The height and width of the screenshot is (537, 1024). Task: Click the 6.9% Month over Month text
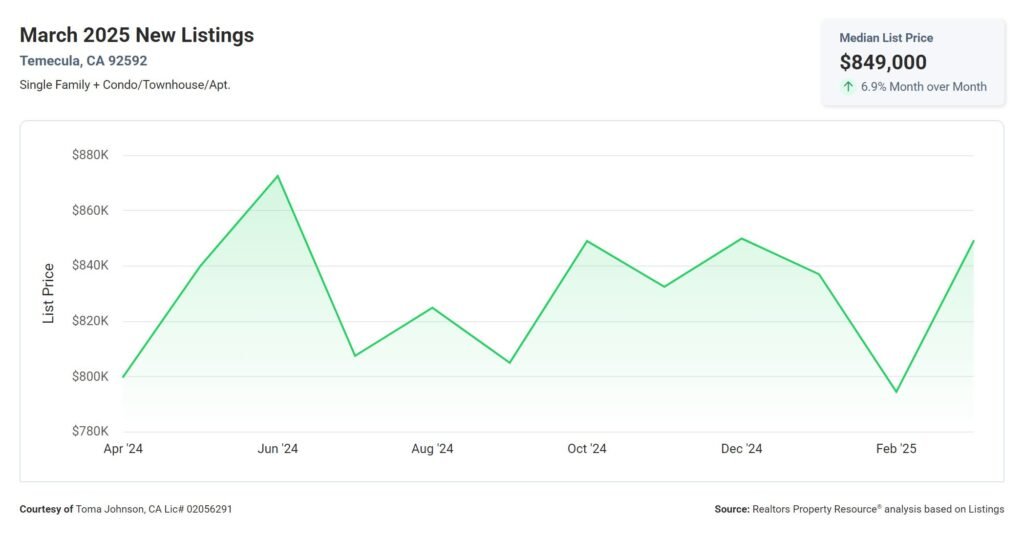[x=923, y=87]
